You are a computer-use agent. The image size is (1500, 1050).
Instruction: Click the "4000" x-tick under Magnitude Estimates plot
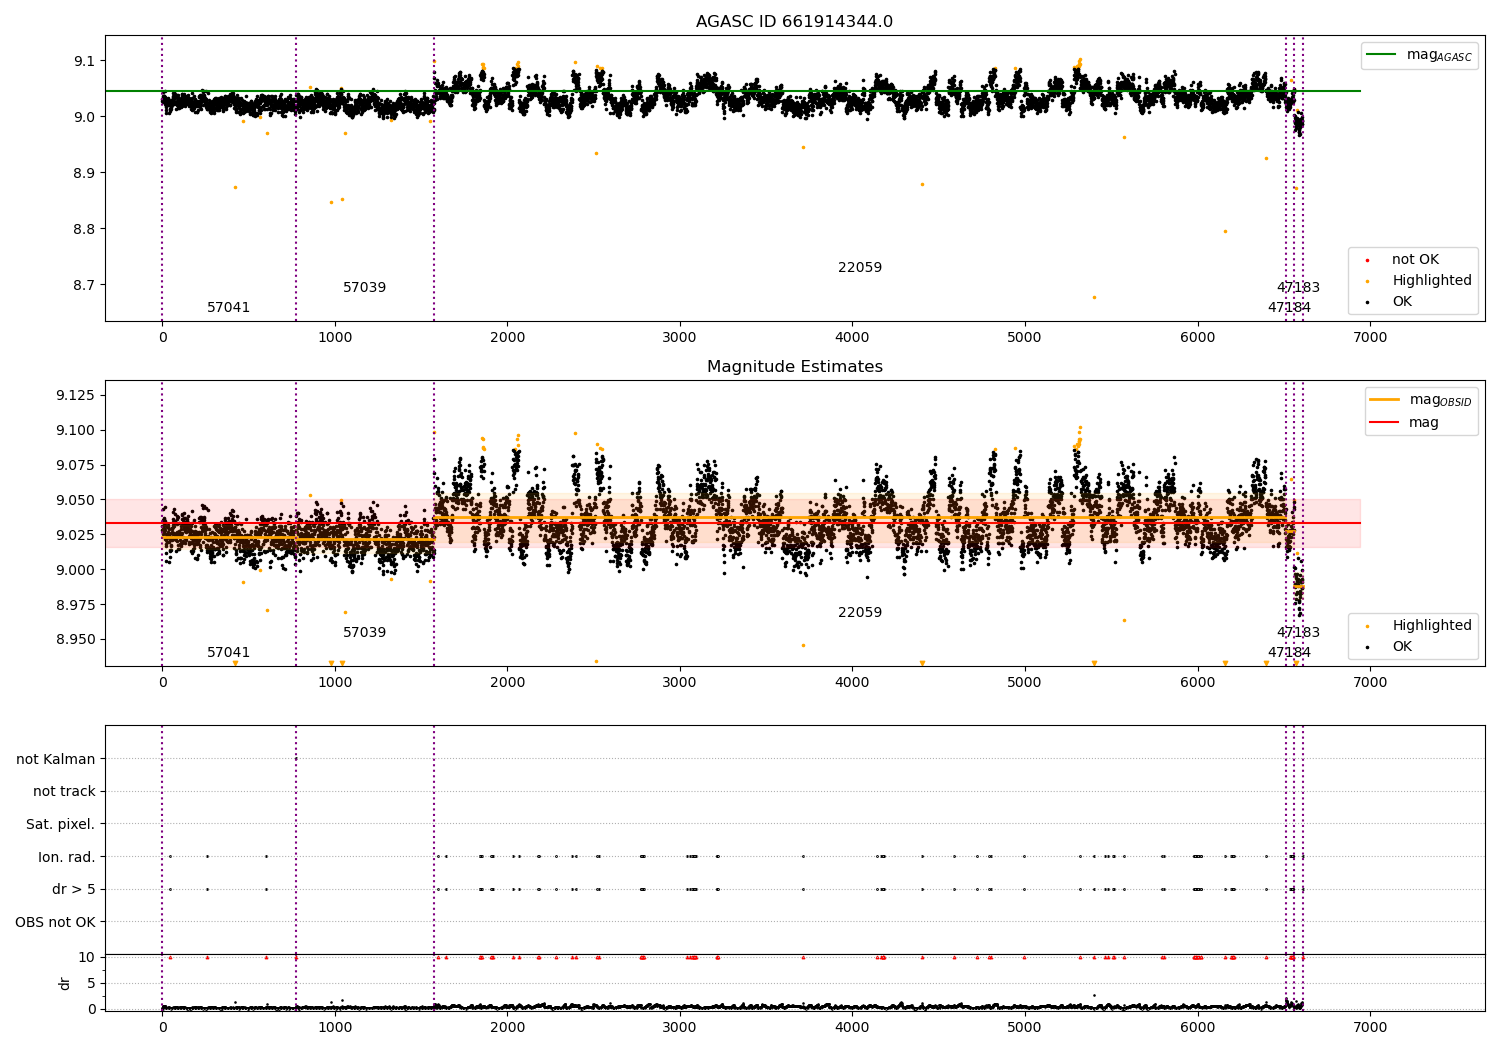852,682
